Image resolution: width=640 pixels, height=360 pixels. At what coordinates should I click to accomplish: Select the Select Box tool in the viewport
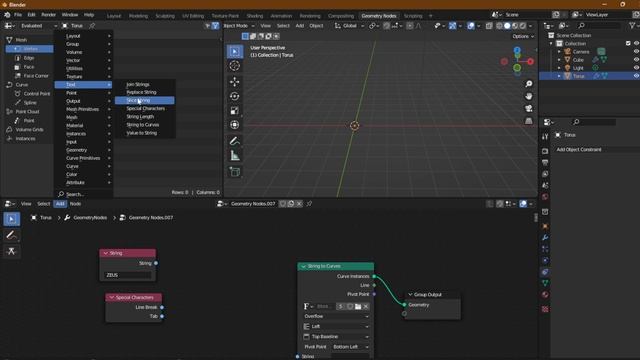pyautogui.click(x=235, y=51)
